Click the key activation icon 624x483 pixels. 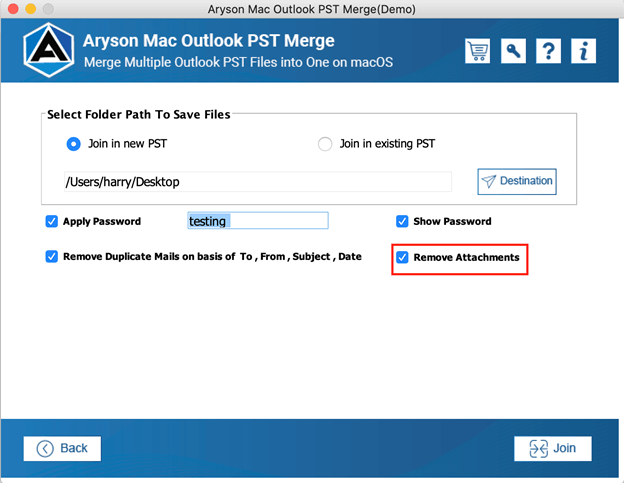[x=513, y=51]
